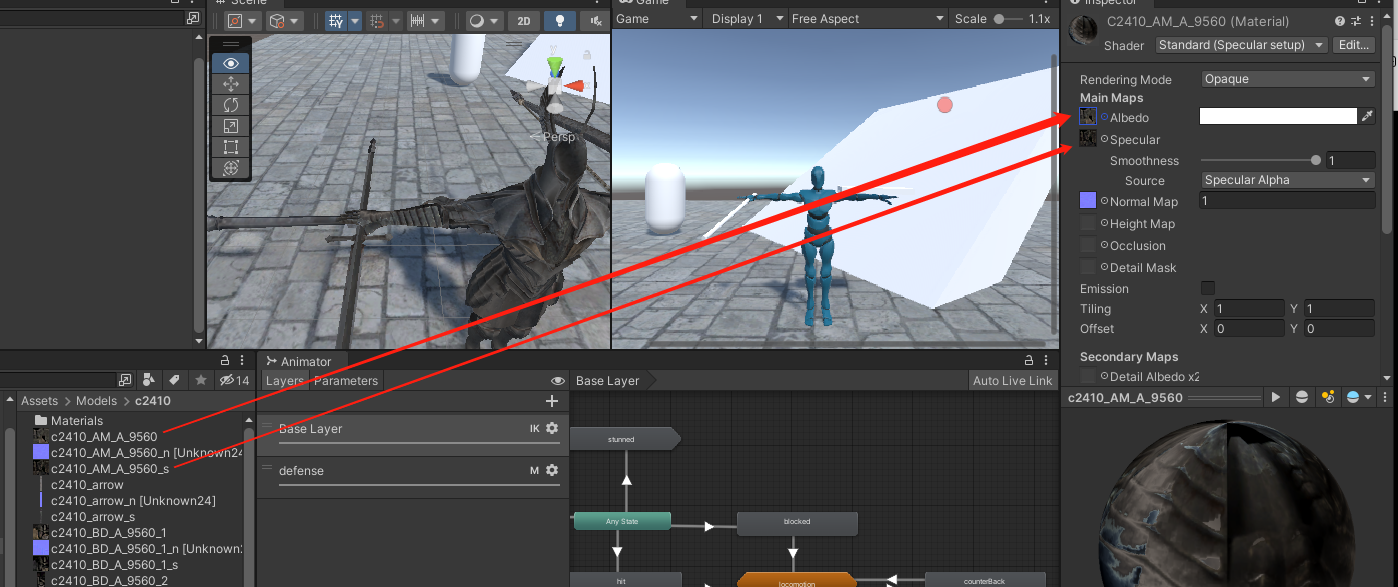The image size is (1398, 587).
Task: Switch to Animator Layers tab
Action: [x=285, y=381]
